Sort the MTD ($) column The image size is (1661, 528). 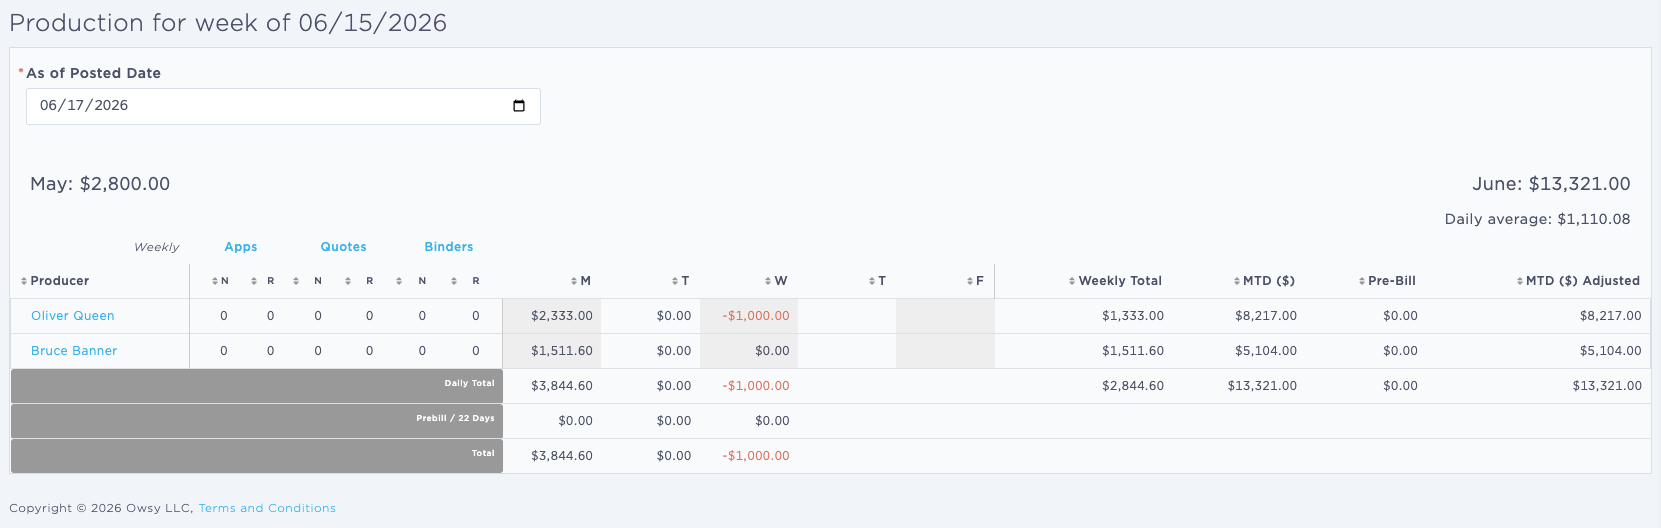pyautogui.click(x=1264, y=281)
